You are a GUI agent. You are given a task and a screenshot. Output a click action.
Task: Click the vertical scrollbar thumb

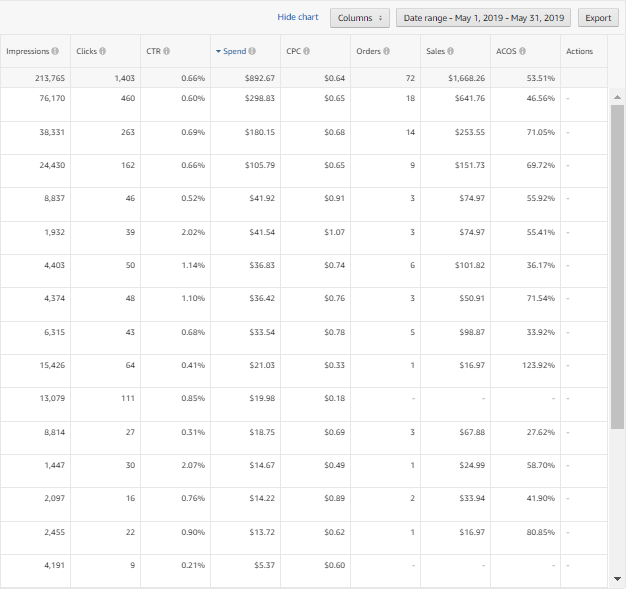tap(617, 265)
